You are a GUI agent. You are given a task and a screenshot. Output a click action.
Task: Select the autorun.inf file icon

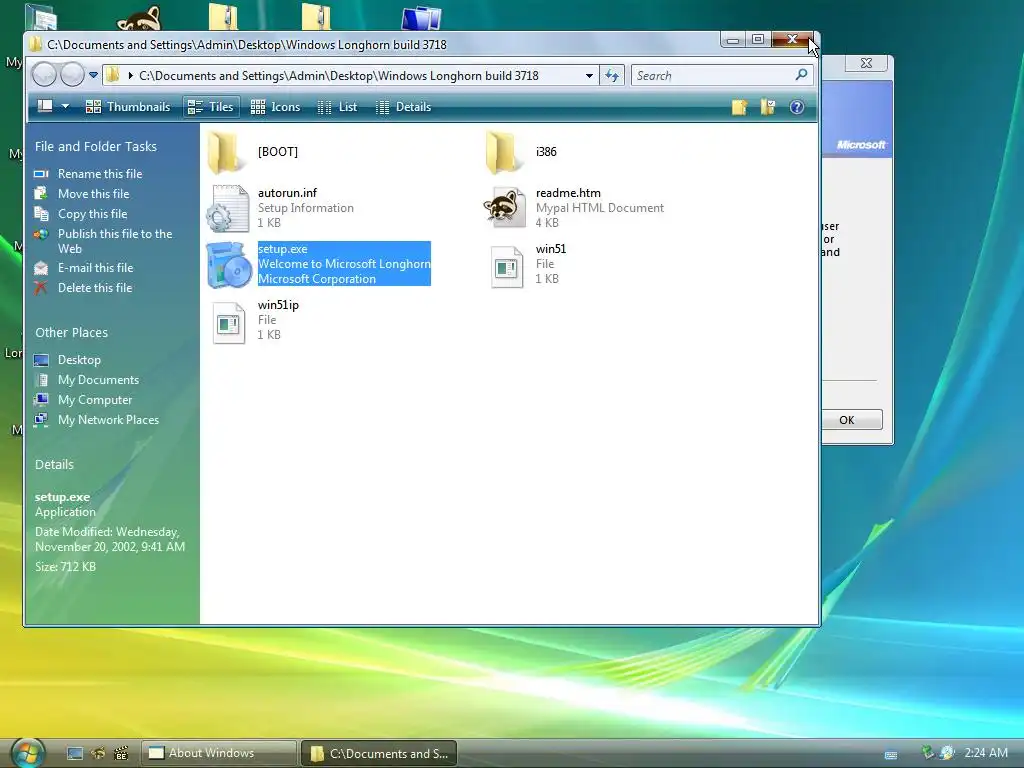tap(228, 208)
